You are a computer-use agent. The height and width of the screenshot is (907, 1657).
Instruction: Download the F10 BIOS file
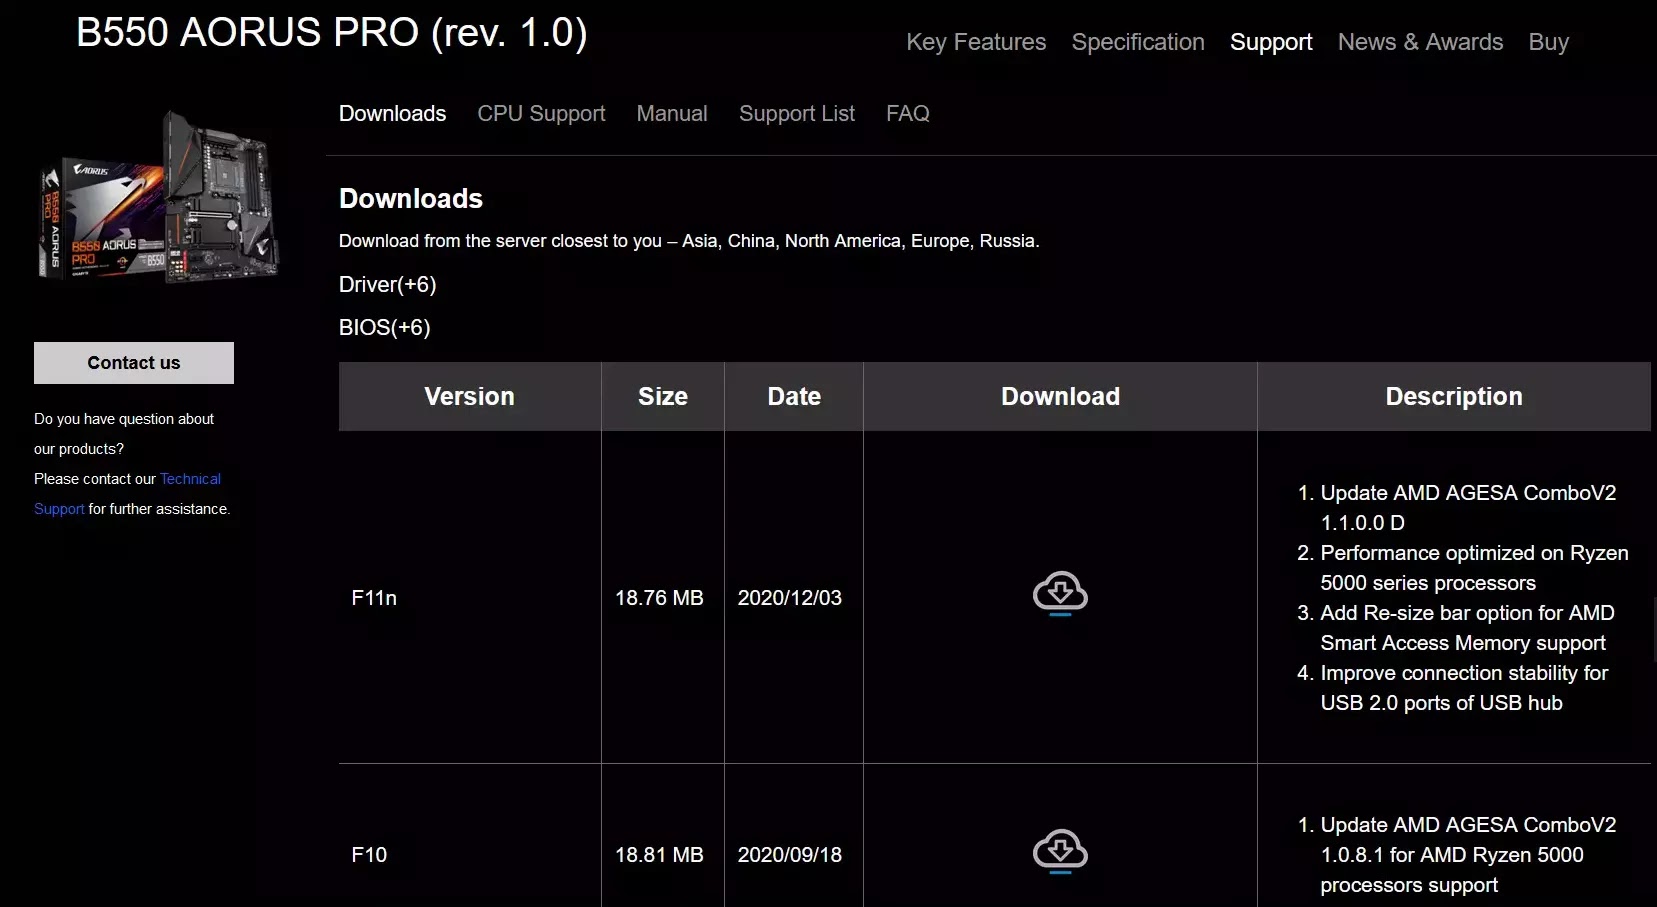click(x=1060, y=851)
